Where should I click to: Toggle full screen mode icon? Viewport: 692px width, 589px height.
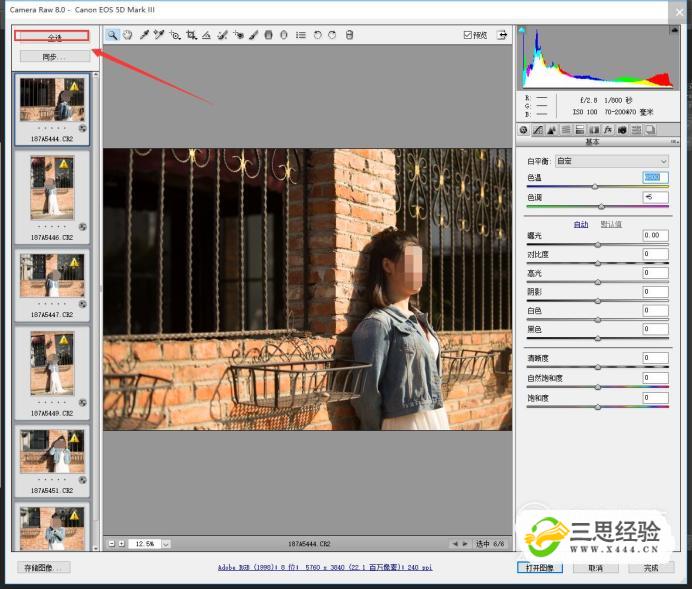[500, 35]
